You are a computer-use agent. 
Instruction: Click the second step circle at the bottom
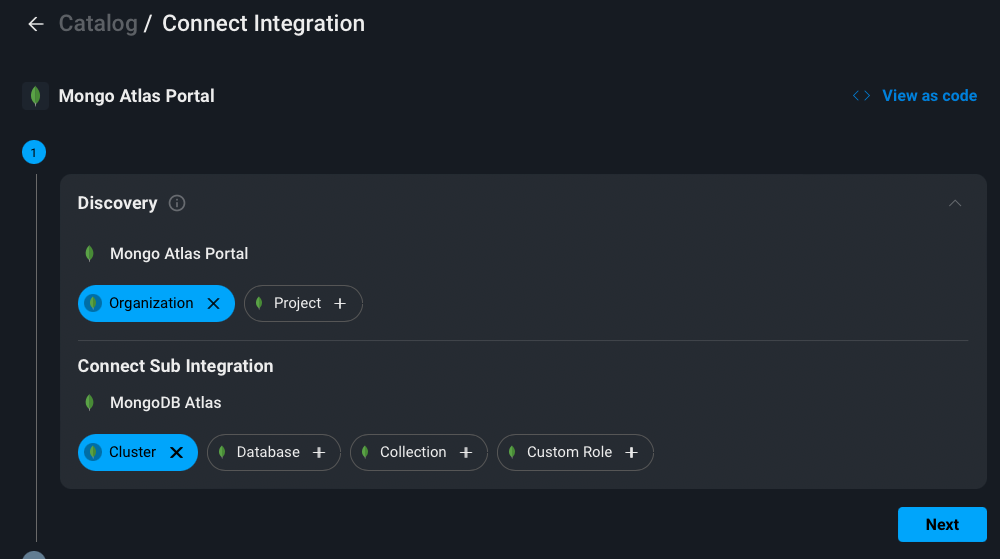(34, 555)
